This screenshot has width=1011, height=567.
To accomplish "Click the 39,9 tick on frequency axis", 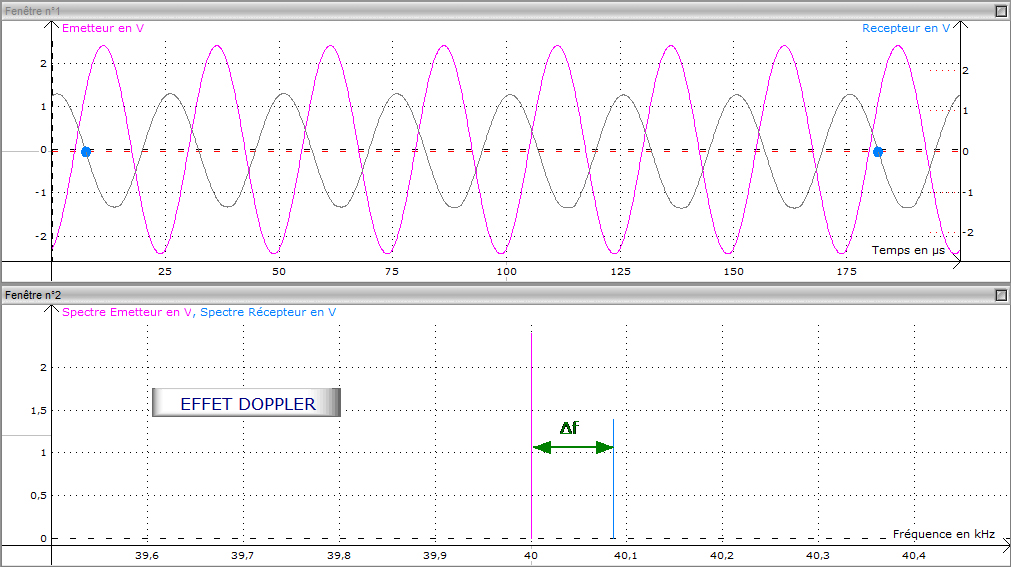I will pyautogui.click(x=435, y=555).
